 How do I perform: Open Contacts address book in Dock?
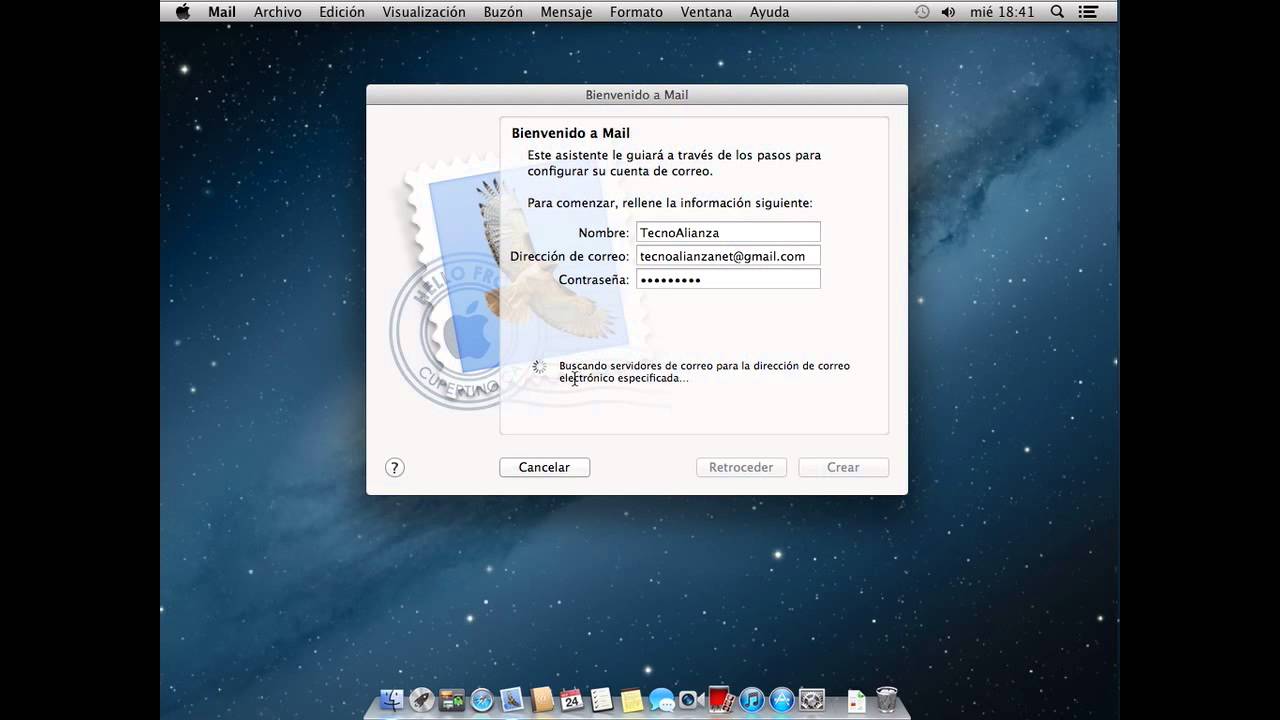(542, 699)
